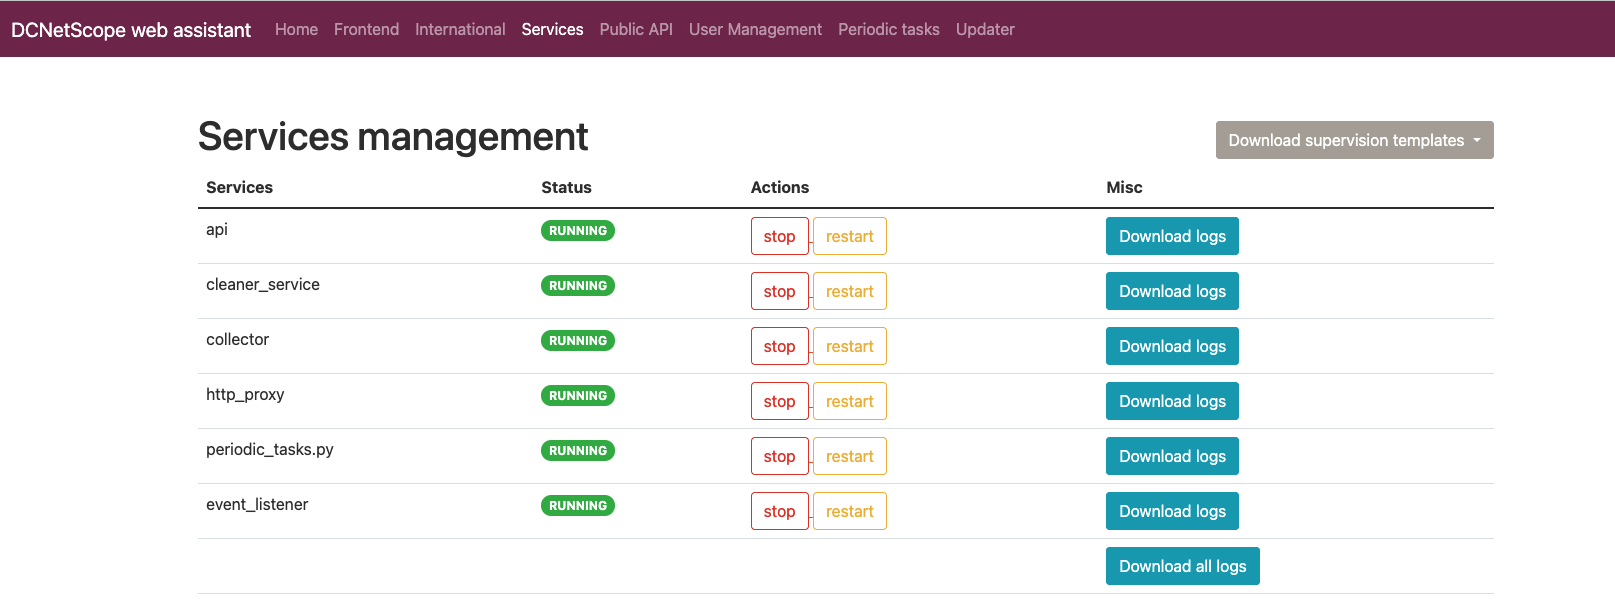Image resolution: width=1615 pixels, height=613 pixels.
Task: Click the RUNNING badge for event_listener
Action: 578,506
